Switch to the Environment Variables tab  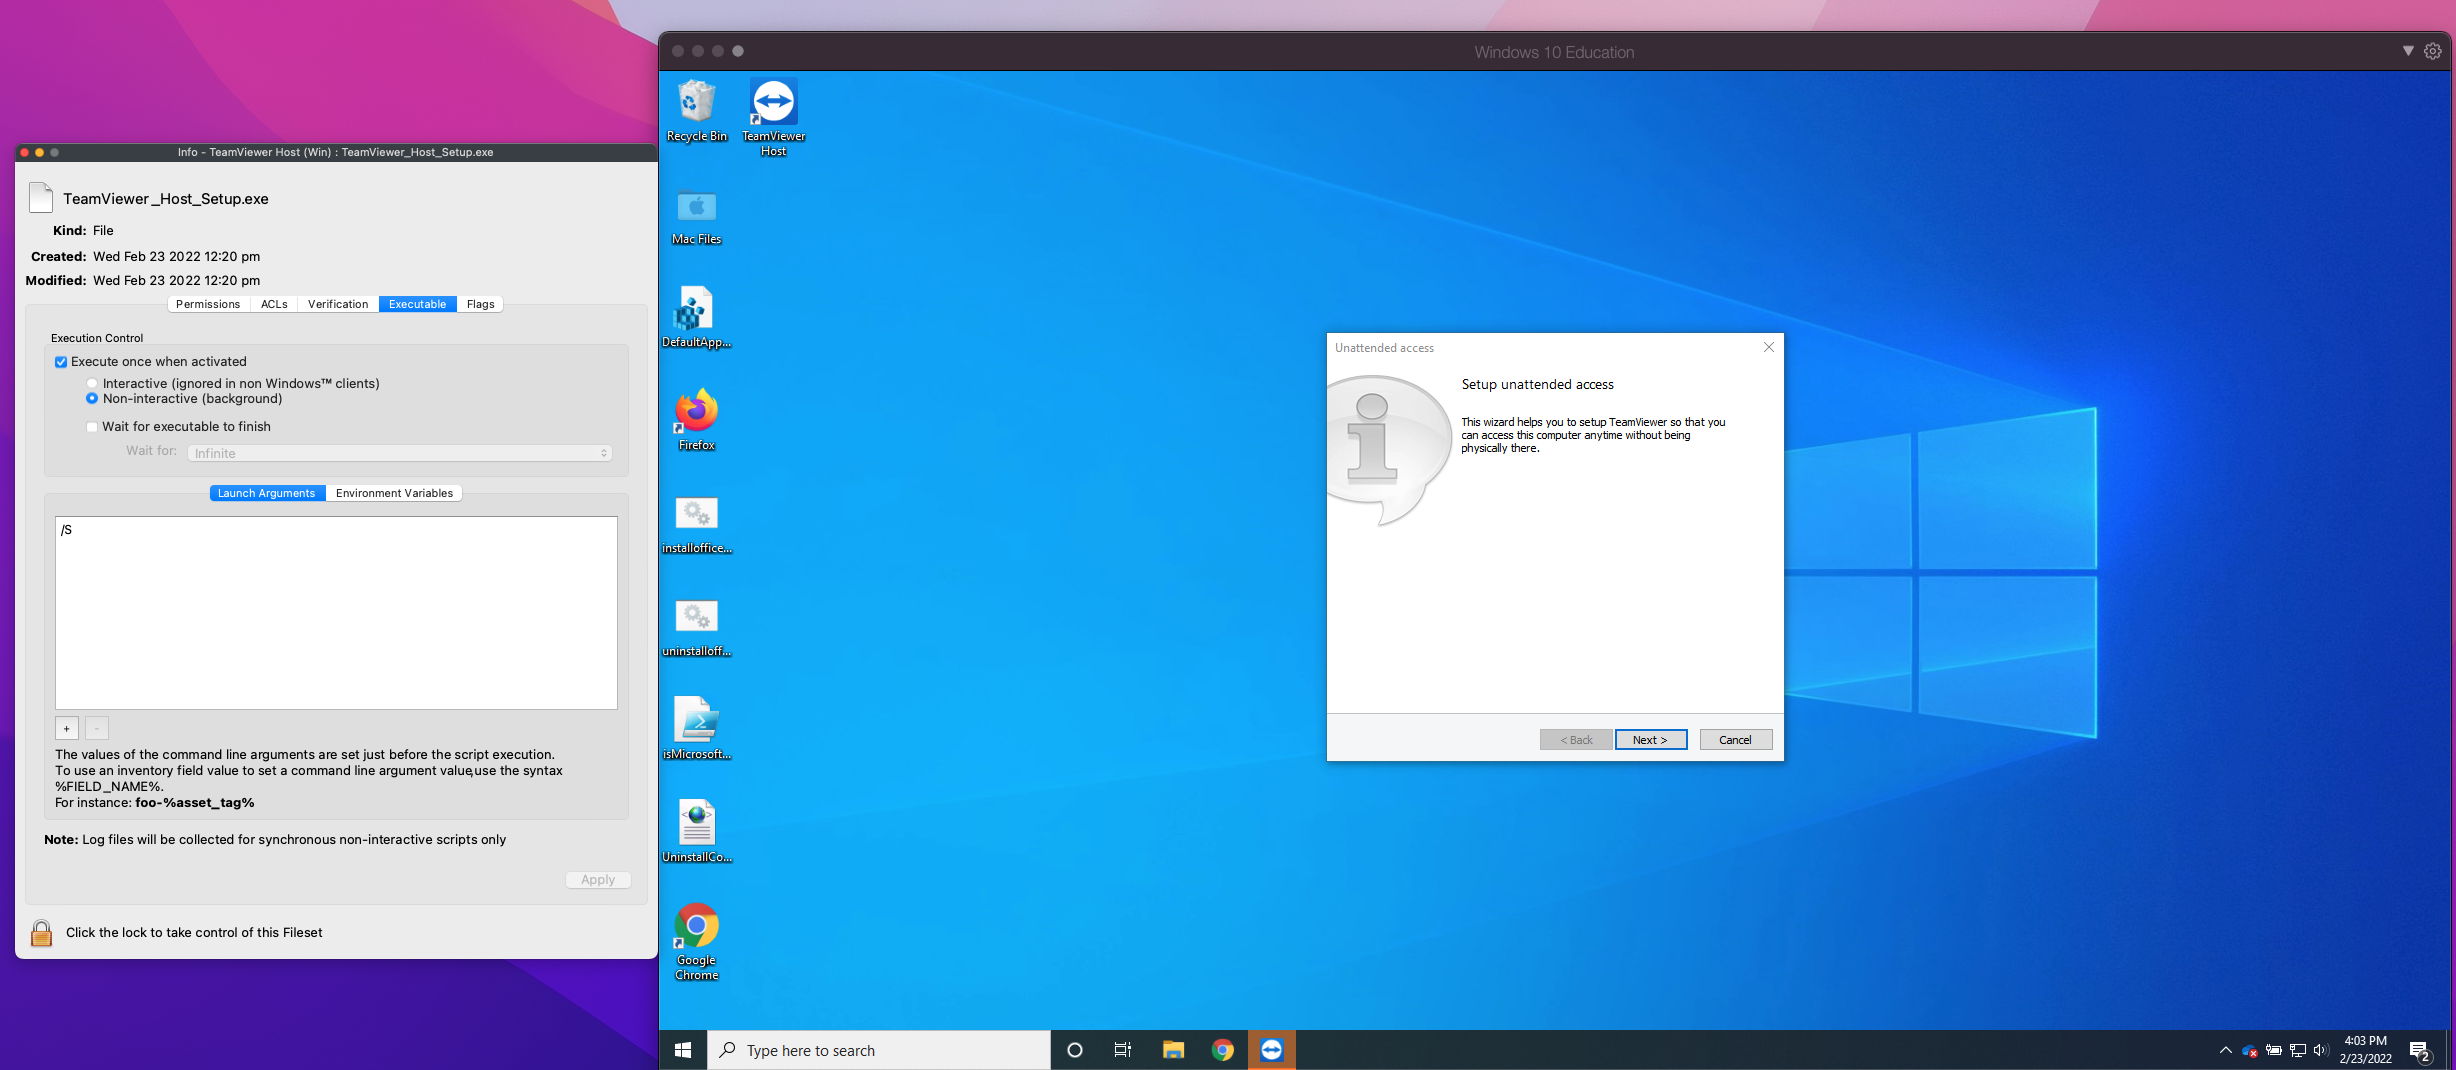click(x=394, y=493)
